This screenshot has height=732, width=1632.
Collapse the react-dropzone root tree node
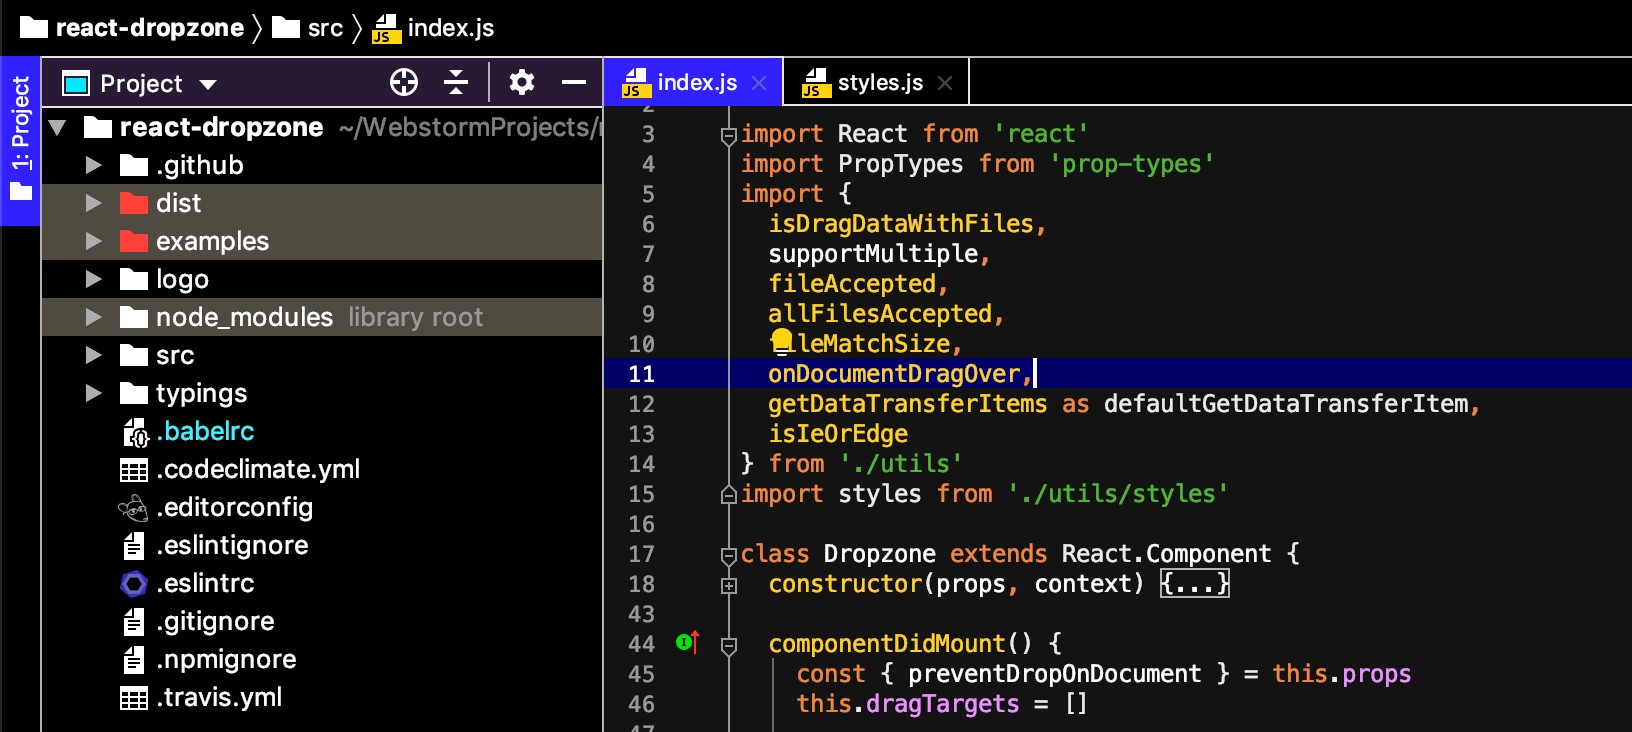57,127
